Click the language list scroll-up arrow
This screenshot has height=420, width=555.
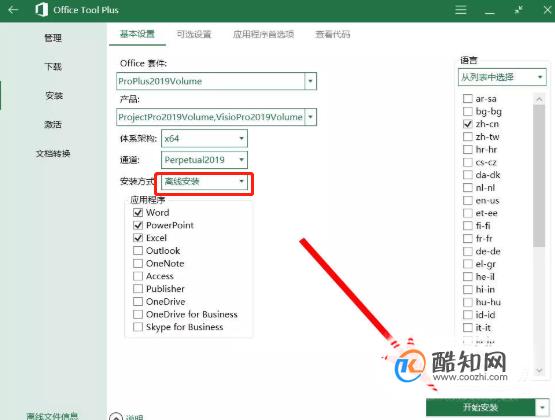click(539, 99)
